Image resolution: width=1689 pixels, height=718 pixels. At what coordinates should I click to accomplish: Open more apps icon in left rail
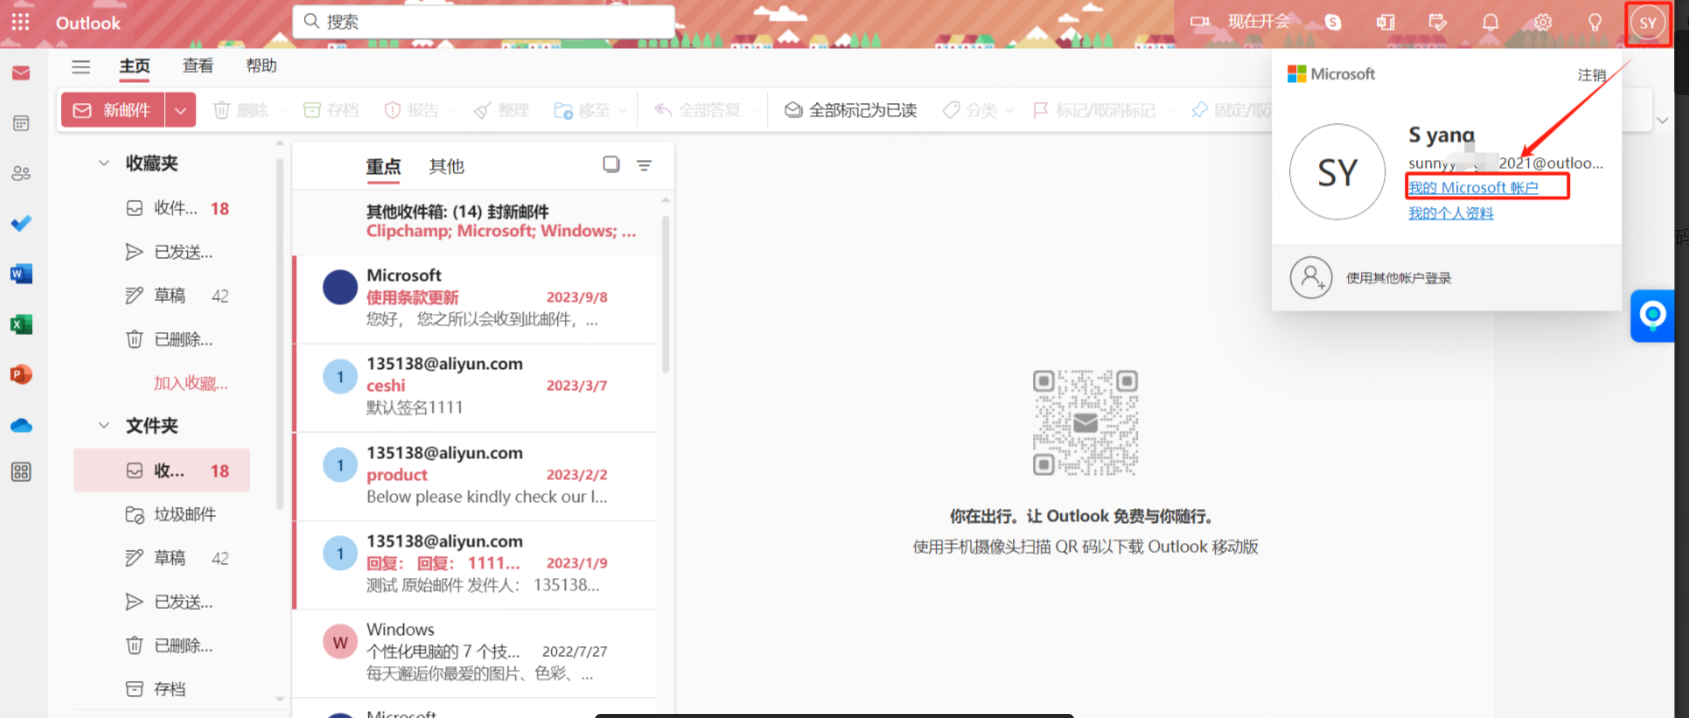pyautogui.click(x=21, y=472)
